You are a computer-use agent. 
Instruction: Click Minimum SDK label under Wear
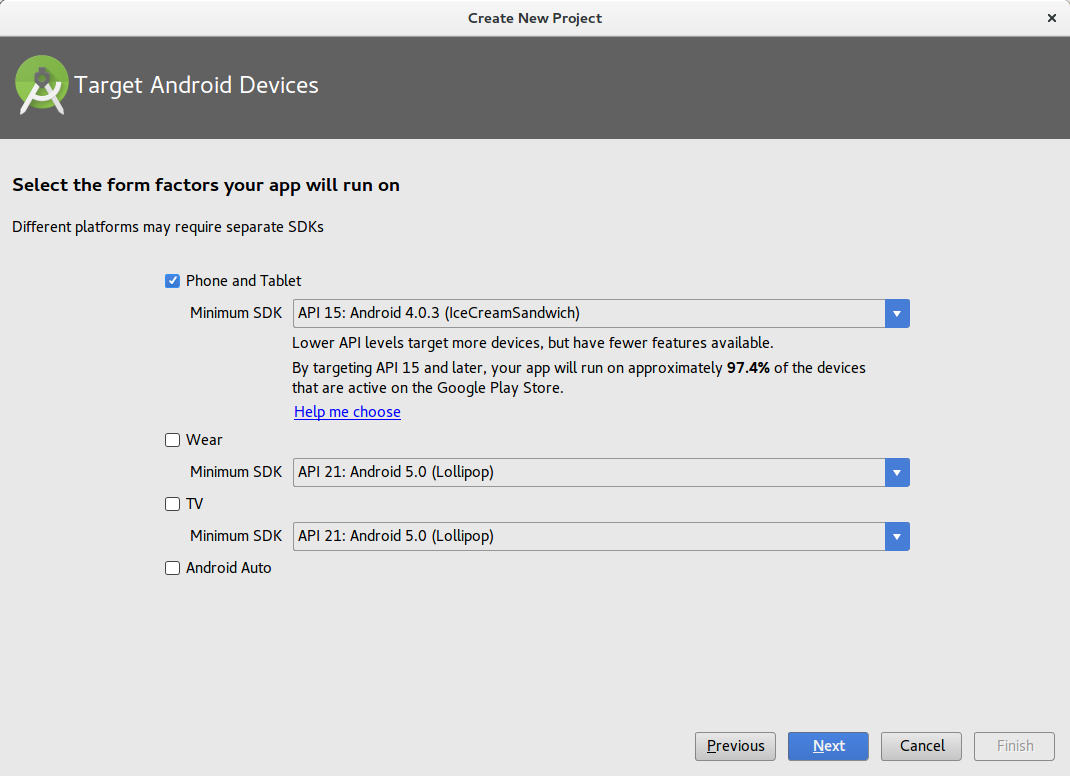pyautogui.click(x=236, y=472)
